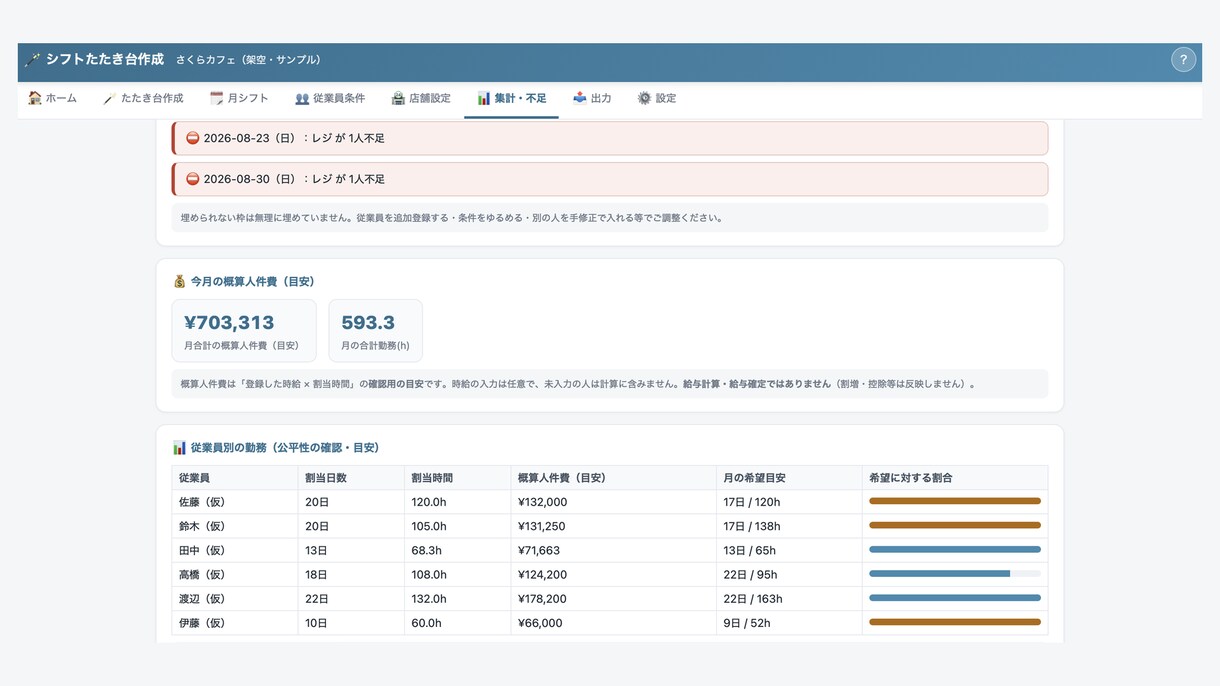Image resolution: width=1220 pixels, height=686 pixels.
Task: Click the calendar icon beside 月シフト
Action: (x=216, y=98)
